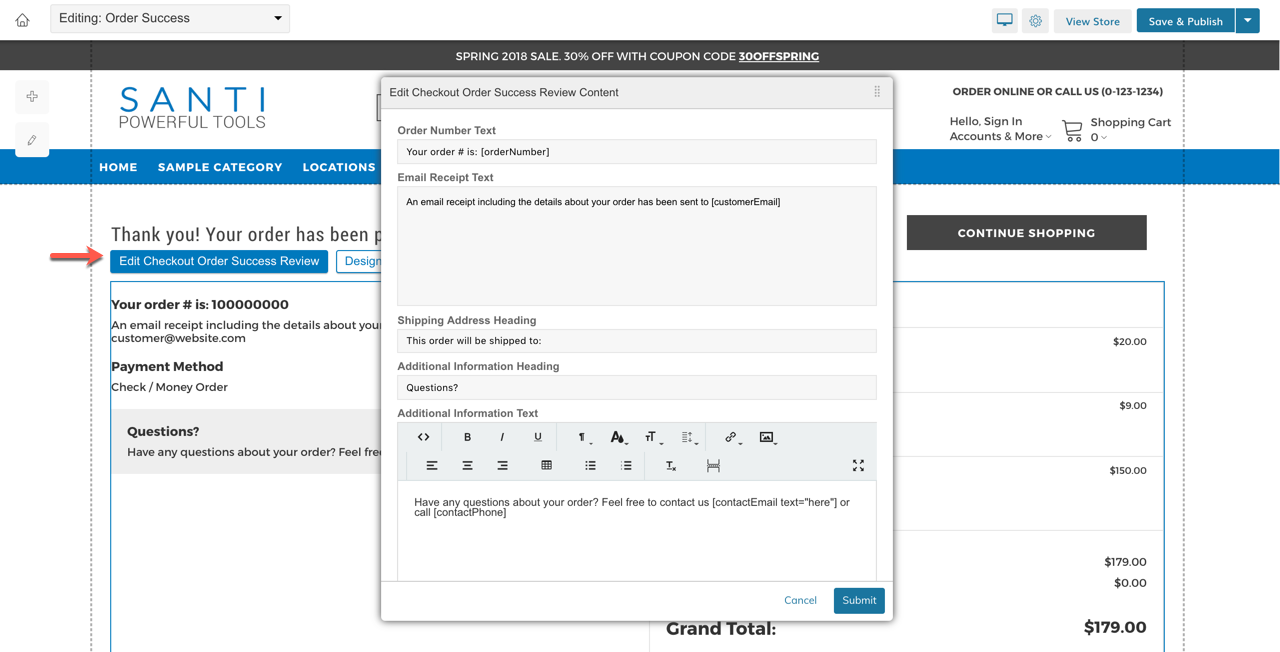Open SAMPLE CATEGORY menu item

pyautogui.click(x=220, y=167)
